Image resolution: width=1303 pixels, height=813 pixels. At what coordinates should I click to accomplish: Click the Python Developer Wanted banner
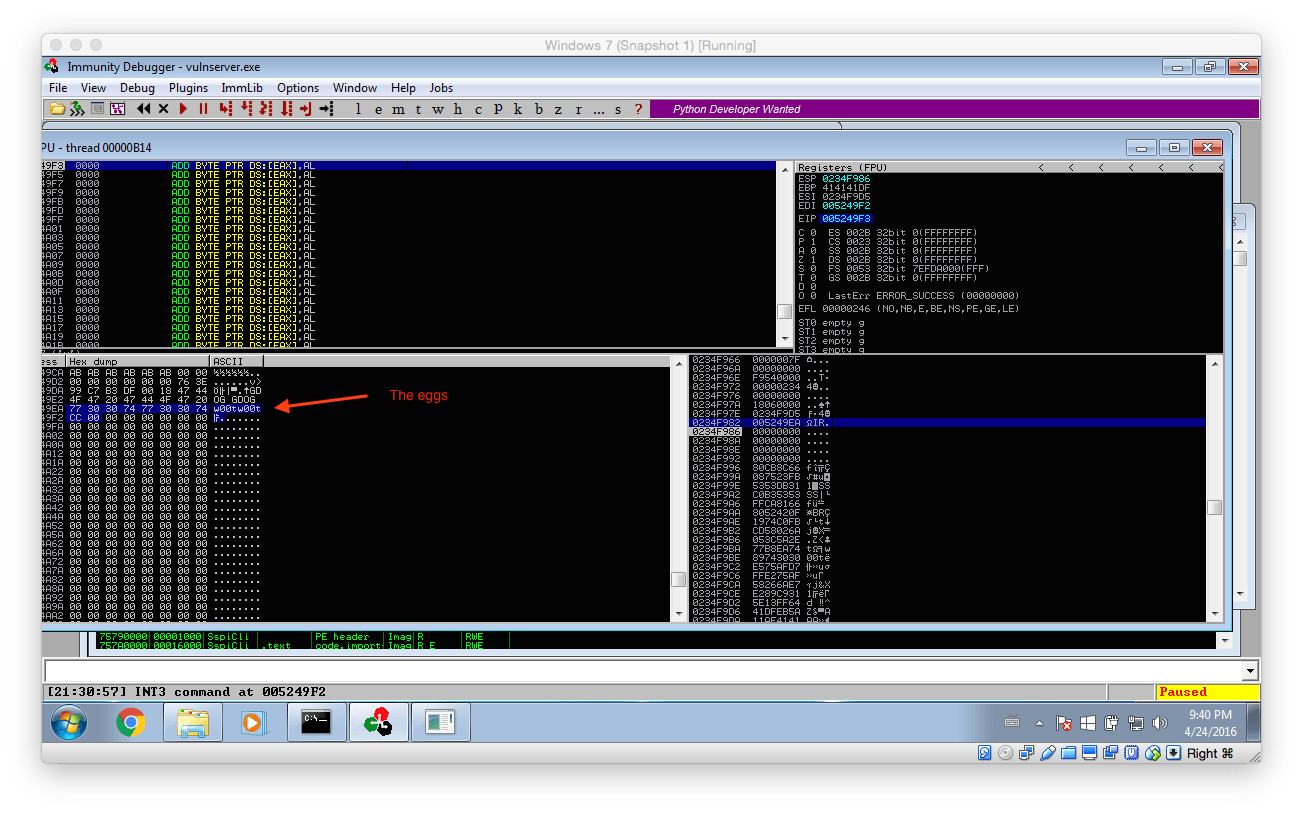coord(953,109)
